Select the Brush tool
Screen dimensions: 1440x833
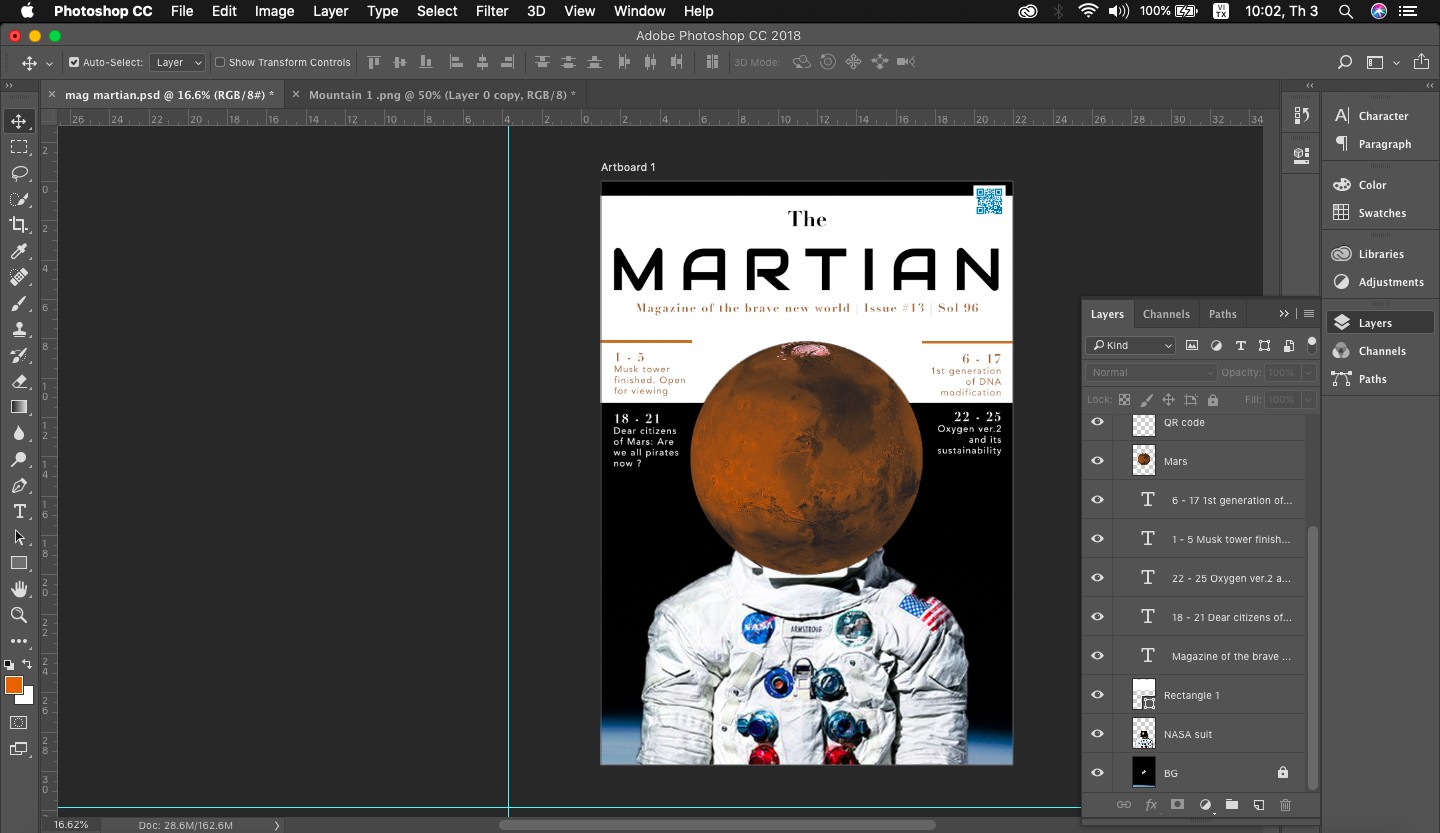[19, 303]
